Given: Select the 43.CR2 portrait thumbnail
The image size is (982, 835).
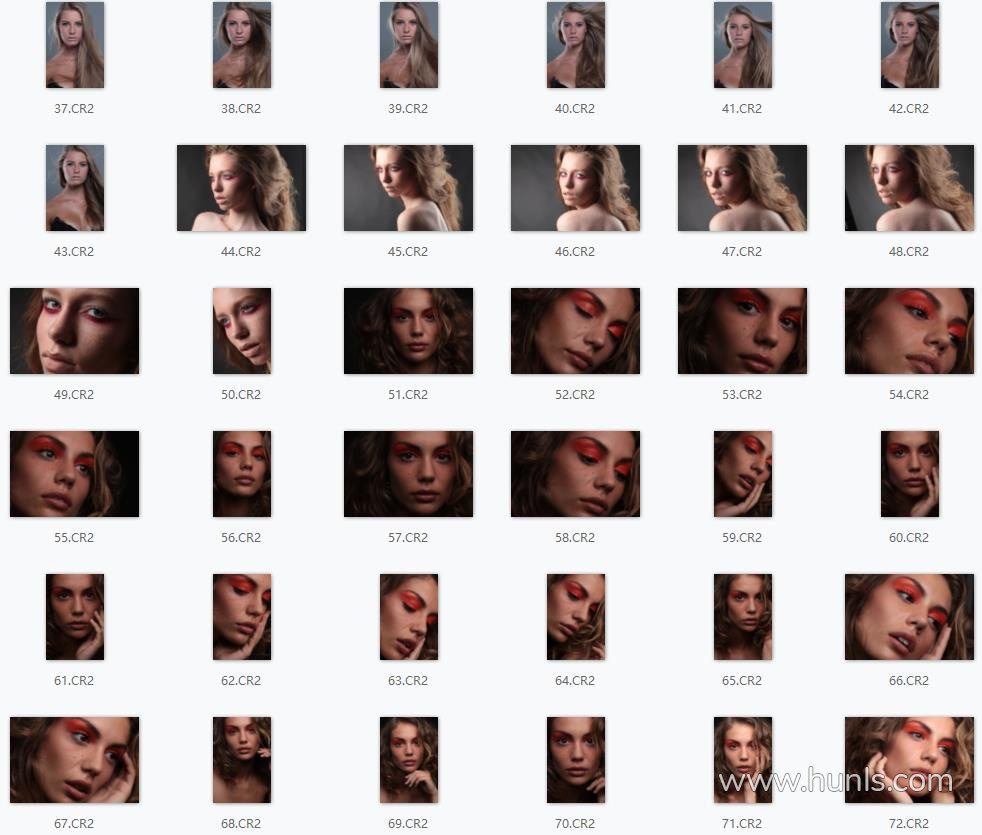Looking at the screenshot, I should pyautogui.click(x=75, y=188).
